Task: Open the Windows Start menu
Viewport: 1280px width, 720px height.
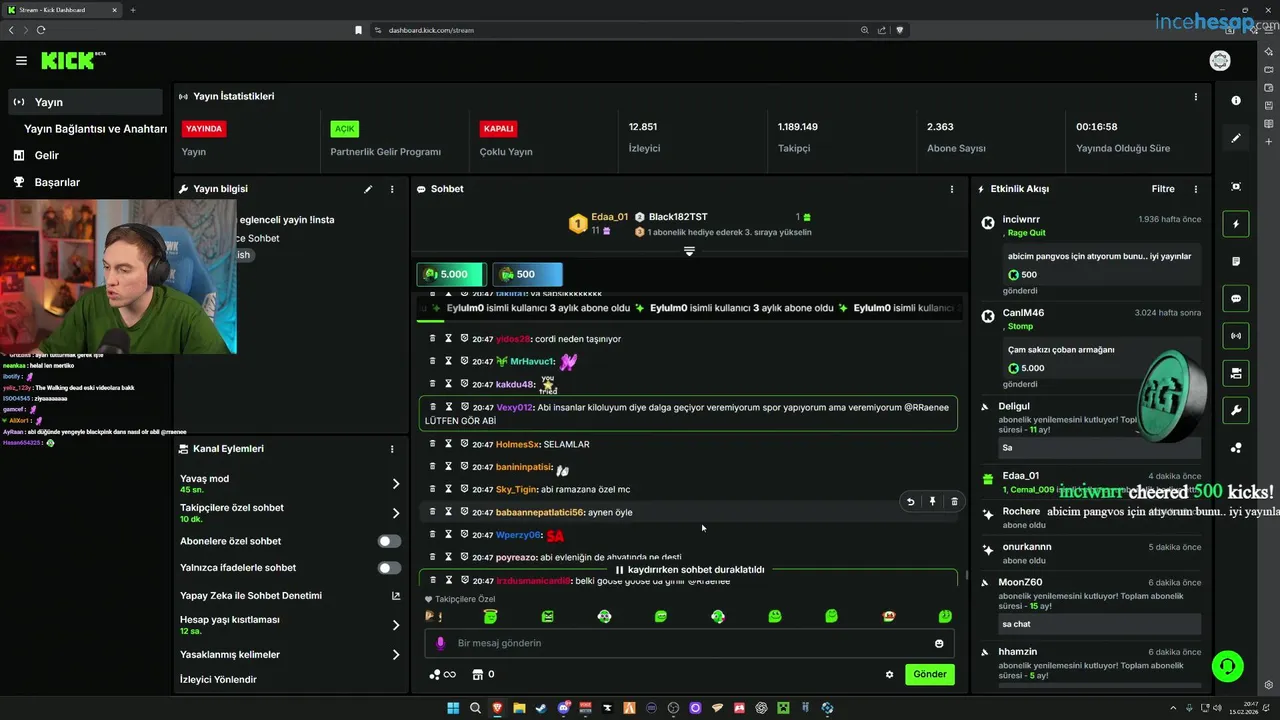Action: pyautogui.click(x=453, y=708)
